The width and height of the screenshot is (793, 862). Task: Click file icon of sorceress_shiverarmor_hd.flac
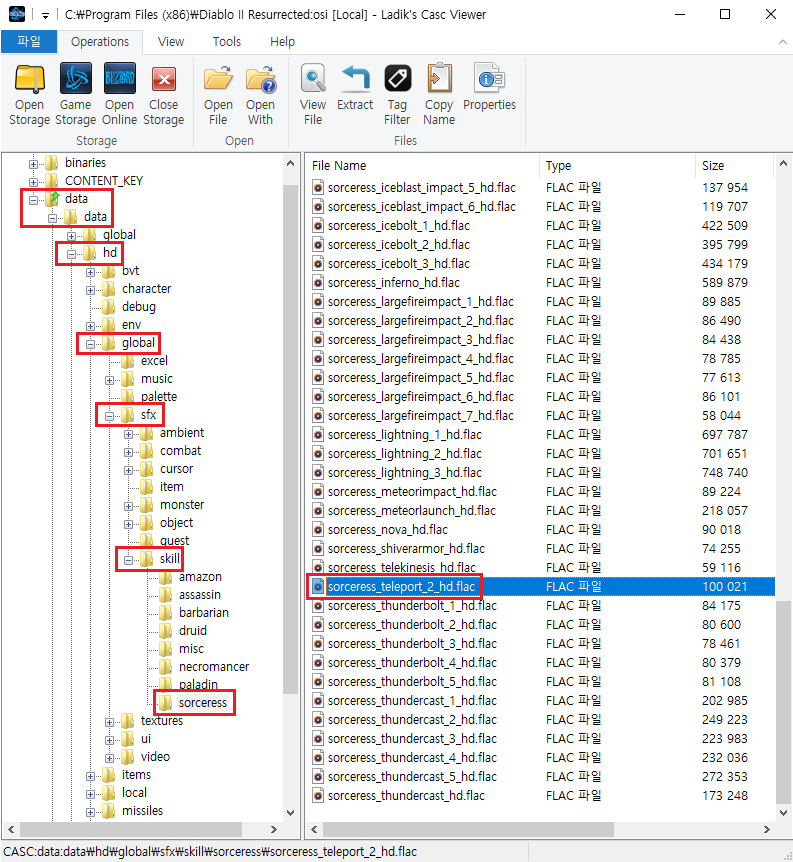click(x=318, y=549)
